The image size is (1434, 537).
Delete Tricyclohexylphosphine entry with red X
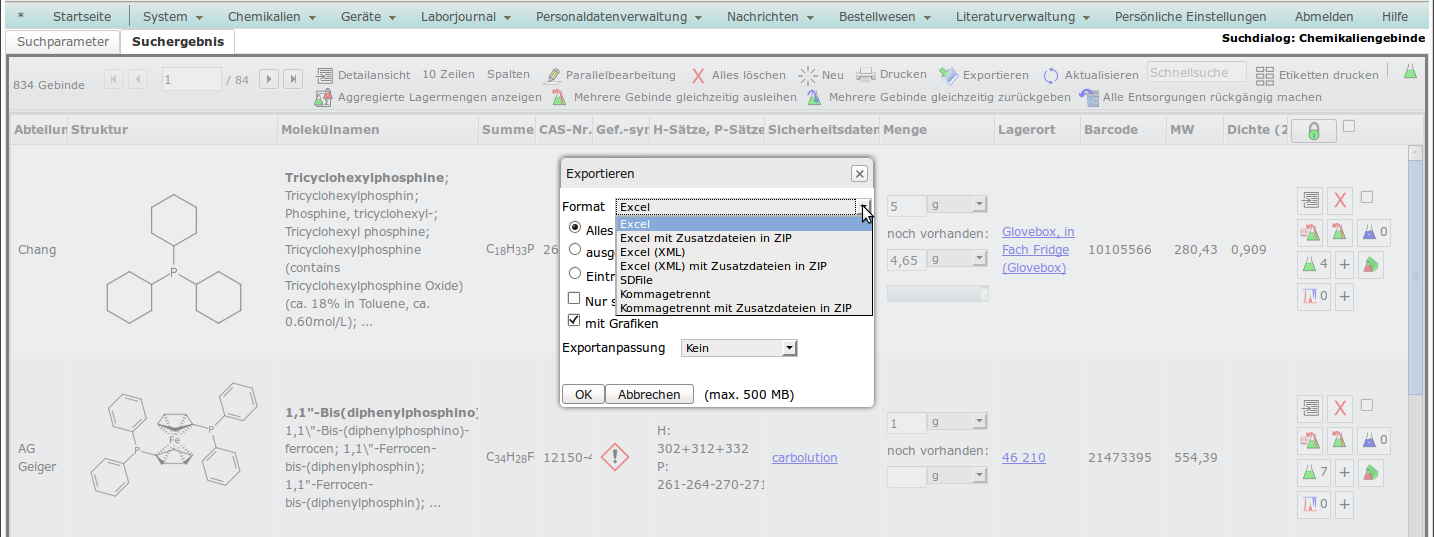1341,200
